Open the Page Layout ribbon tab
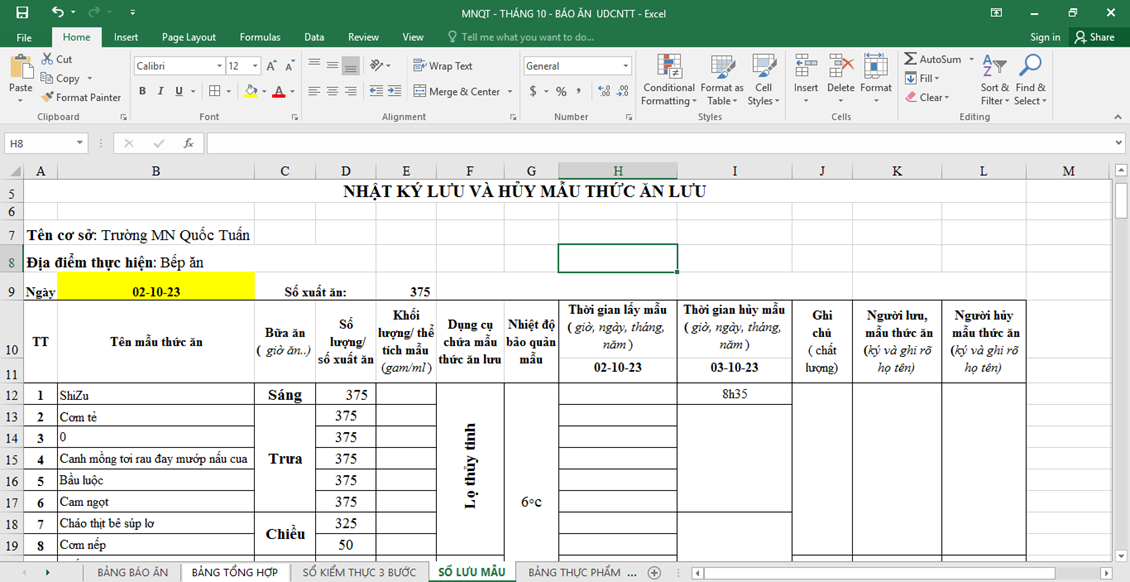Image resolution: width=1130 pixels, height=582 pixels. (188, 37)
